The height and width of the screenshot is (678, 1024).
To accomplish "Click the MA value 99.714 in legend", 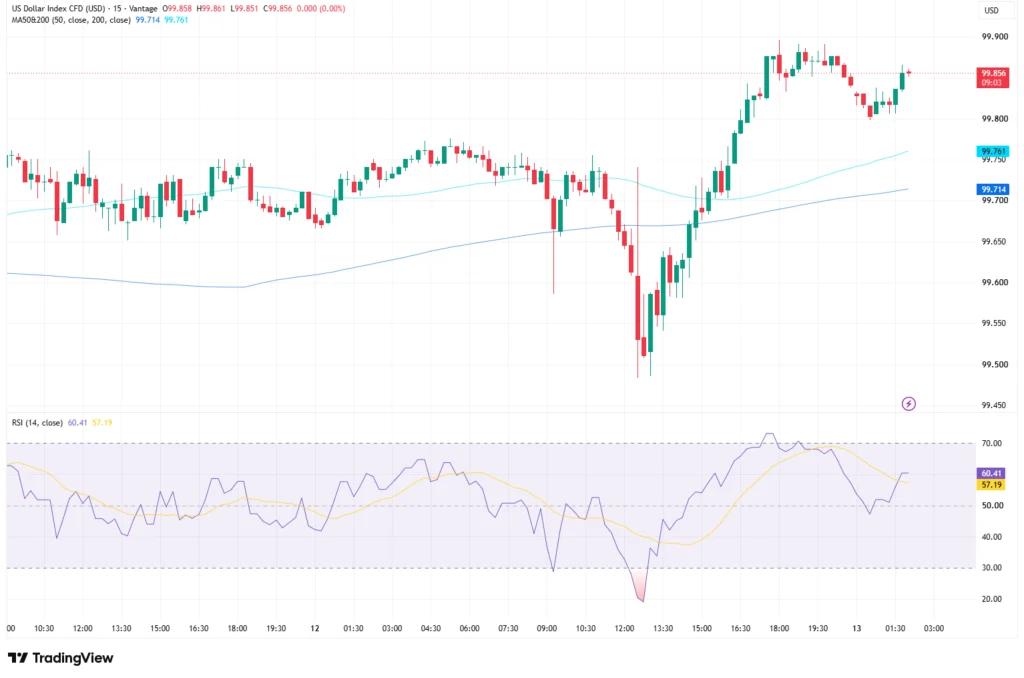I will 148,20.
